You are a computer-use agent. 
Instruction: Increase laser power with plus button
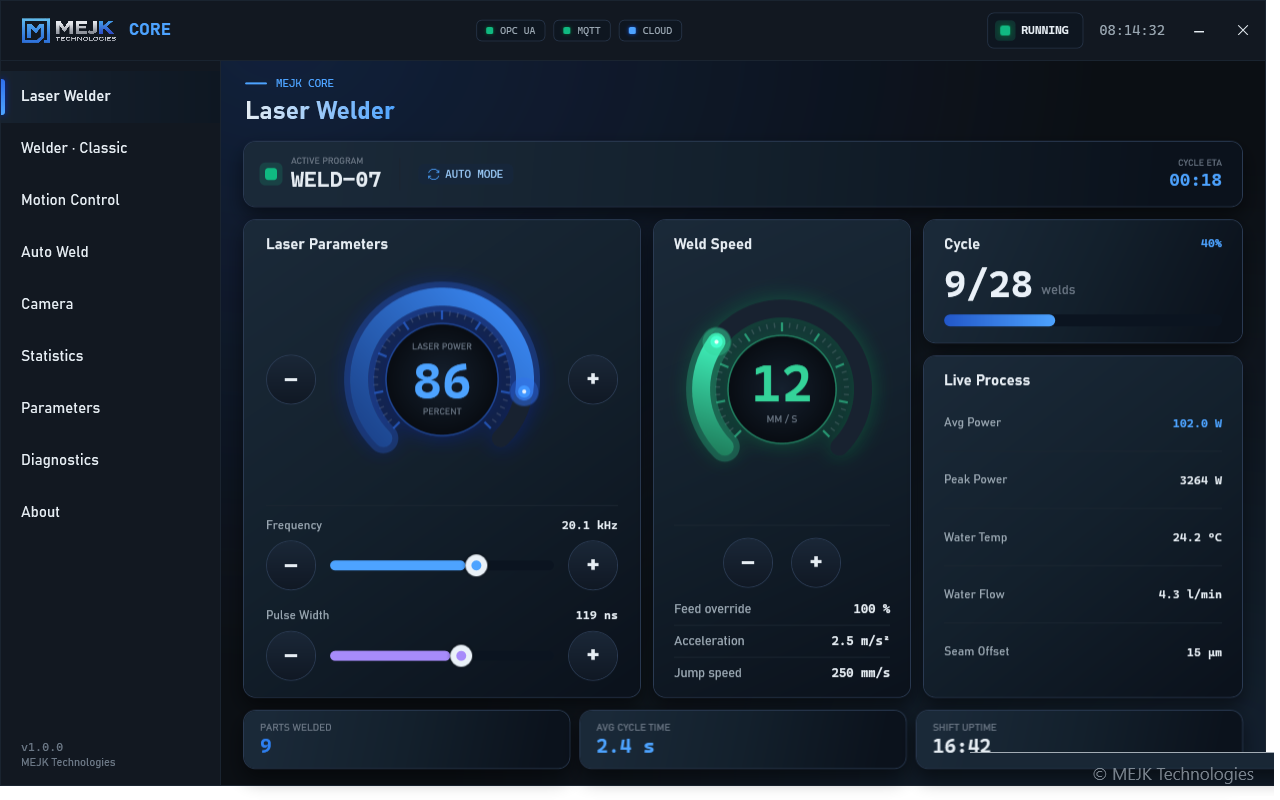[x=593, y=380]
